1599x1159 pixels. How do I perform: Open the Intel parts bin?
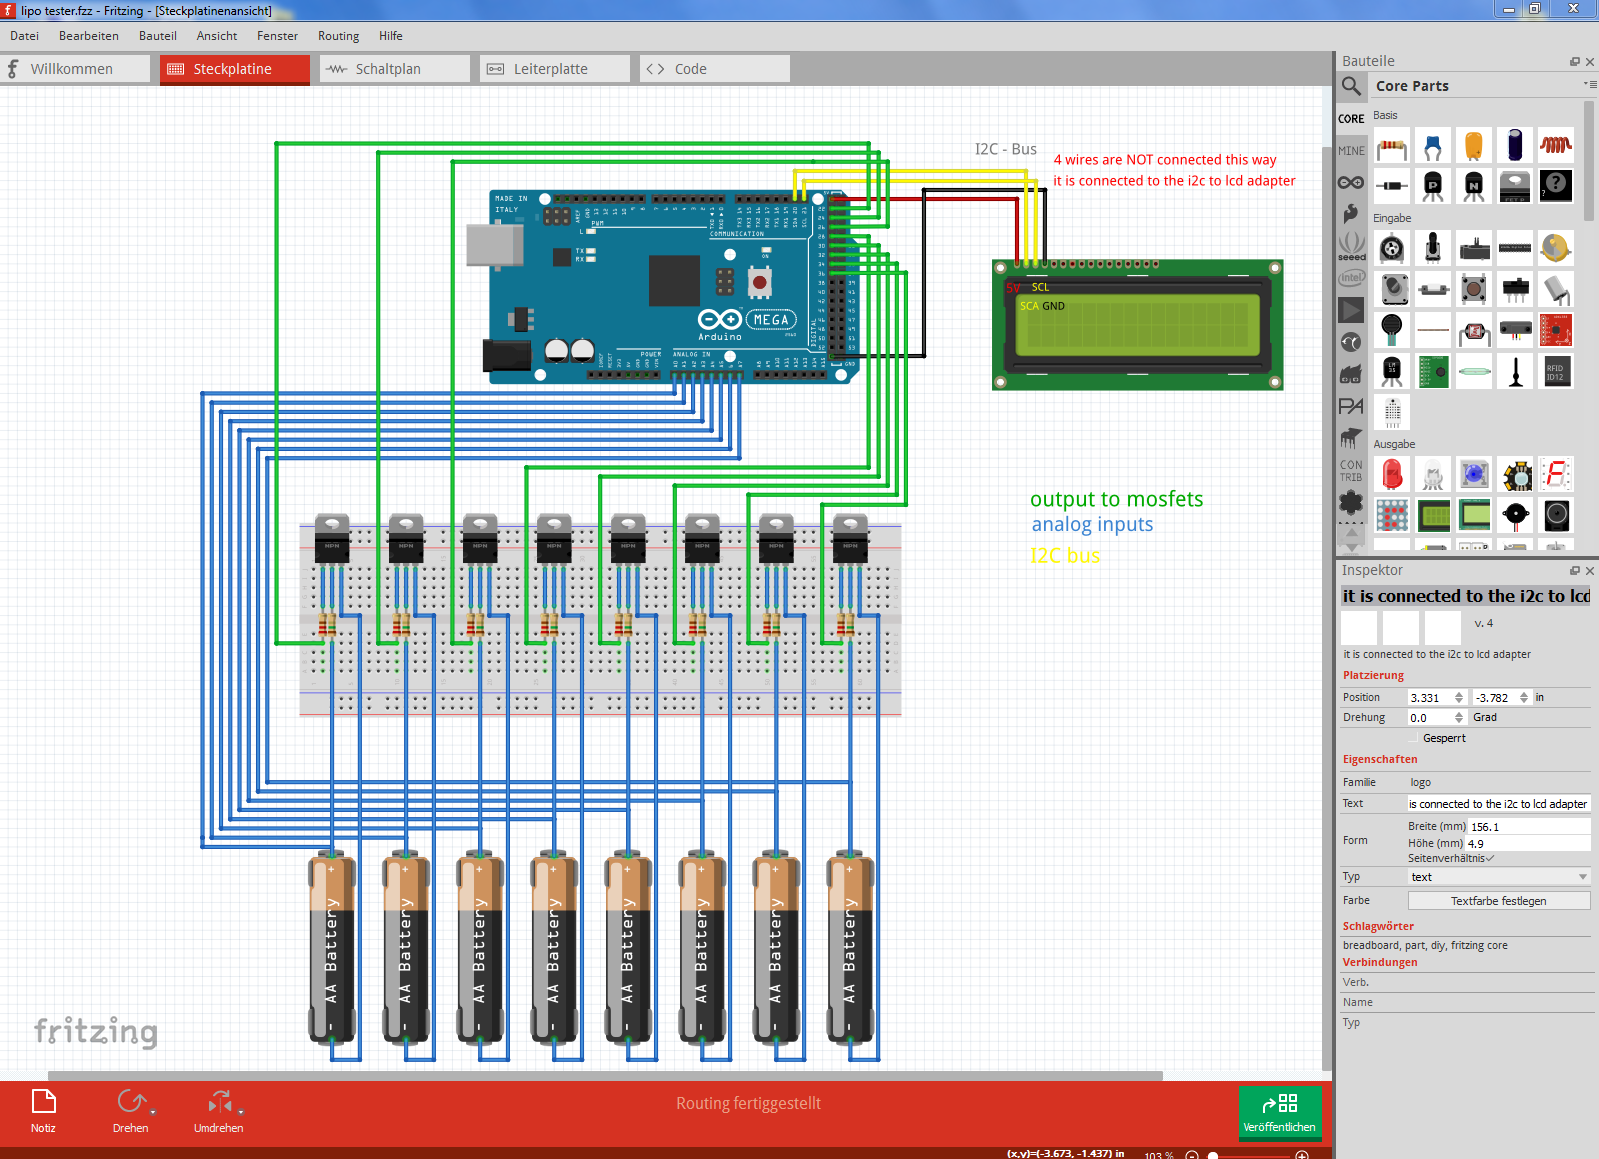coord(1351,278)
